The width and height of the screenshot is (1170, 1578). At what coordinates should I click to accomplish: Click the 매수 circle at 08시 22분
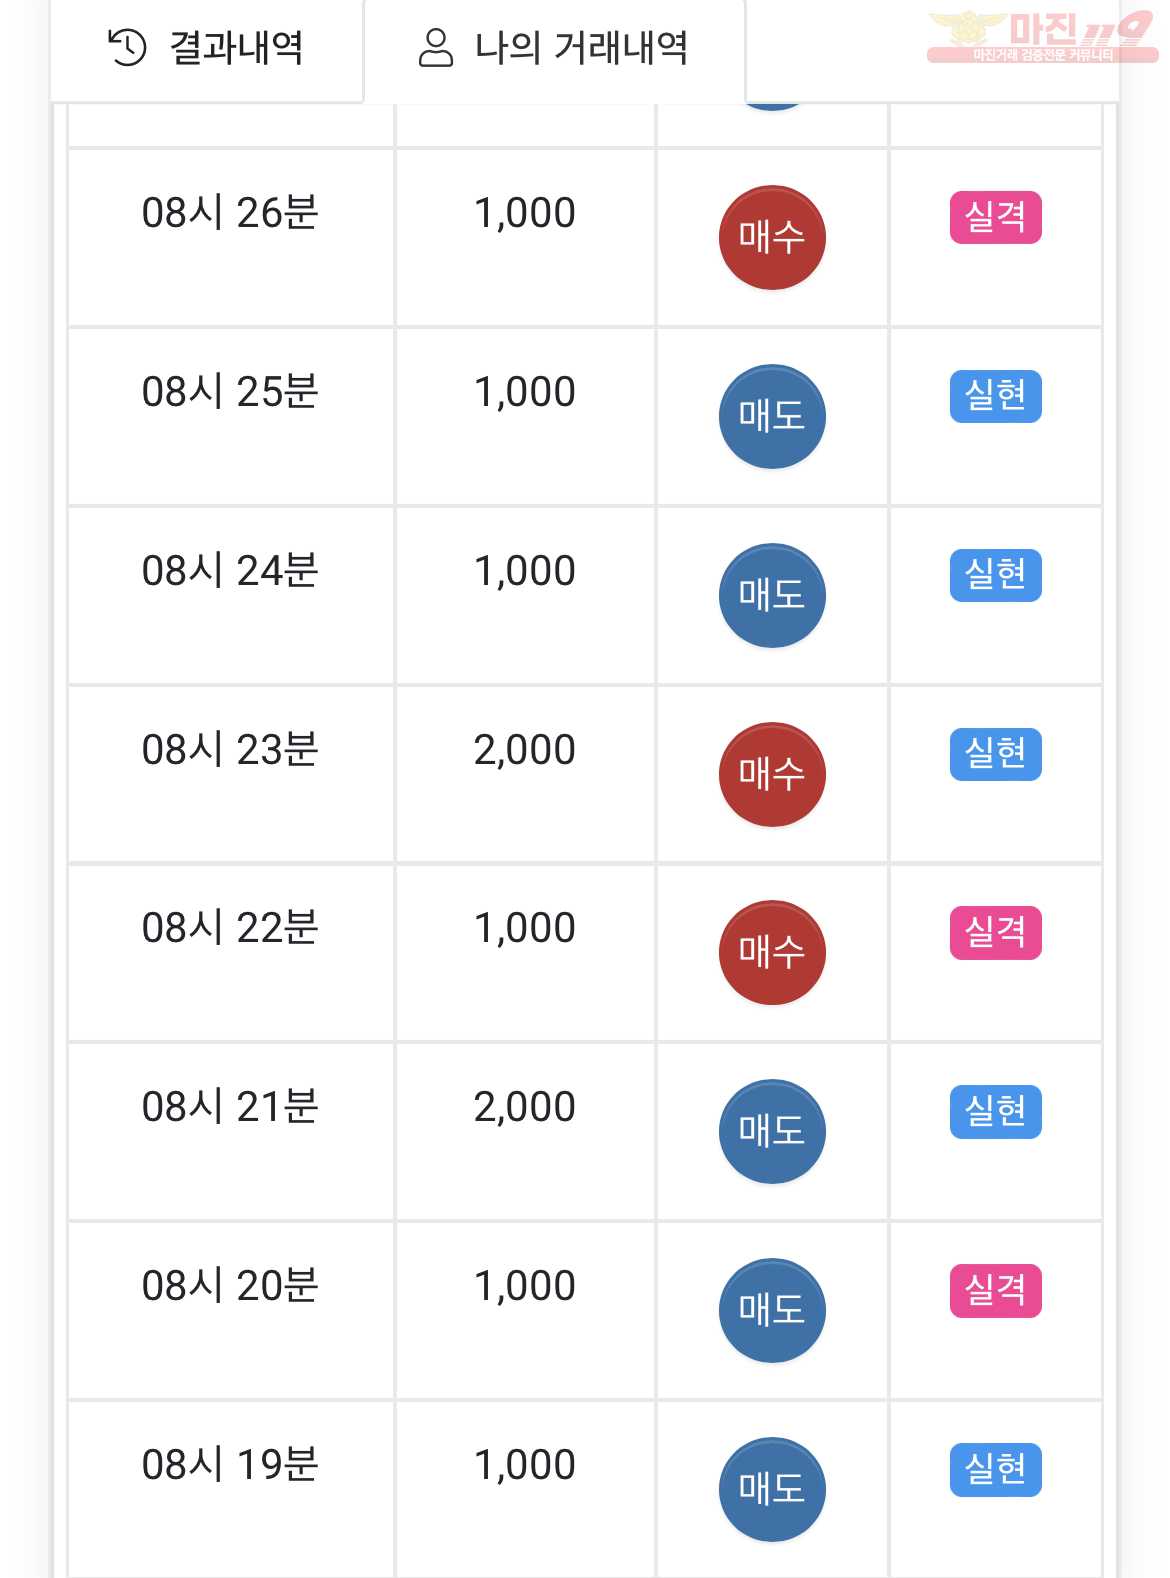click(772, 953)
